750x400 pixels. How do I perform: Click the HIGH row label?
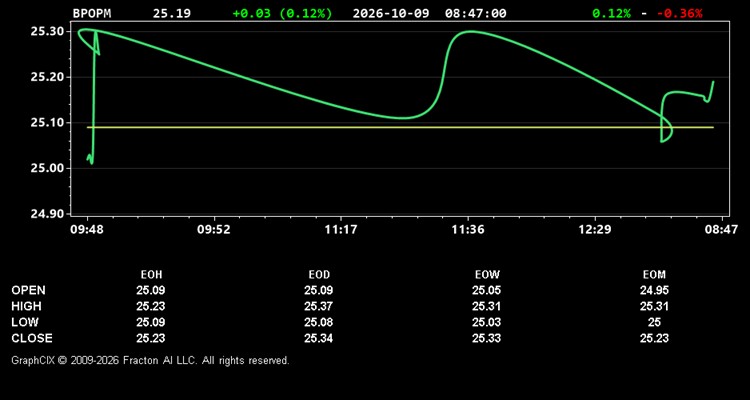tap(26, 306)
